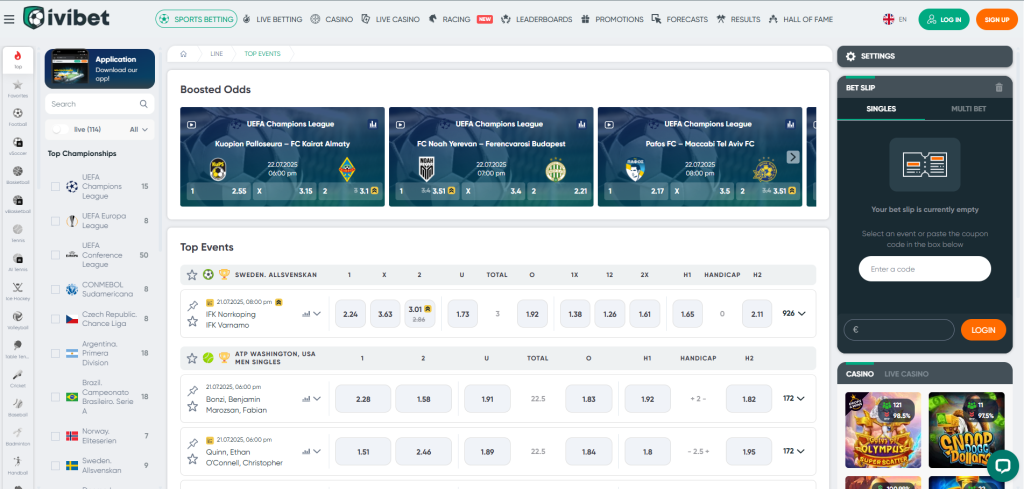1024x489 pixels.
Task: Favorite the Quinn vs O'Connell match
Action: (x=193, y=459)
